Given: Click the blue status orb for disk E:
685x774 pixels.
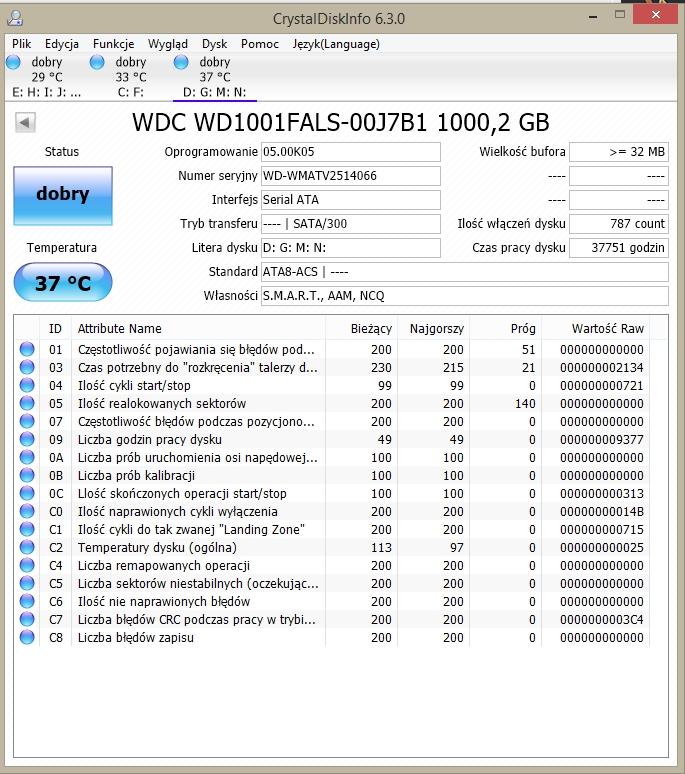Looking at the screenshot, I should tap(13, 62).
